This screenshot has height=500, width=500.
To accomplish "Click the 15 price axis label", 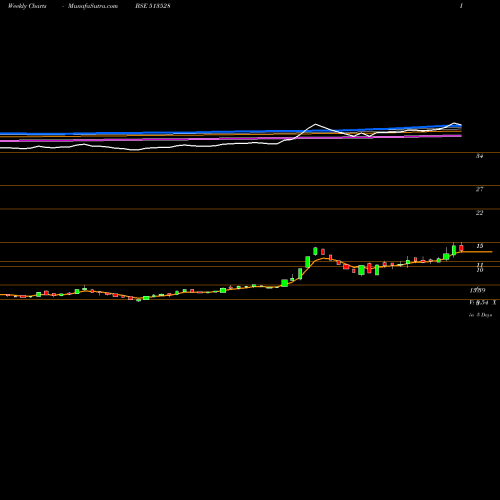I will tap(480, 246).
